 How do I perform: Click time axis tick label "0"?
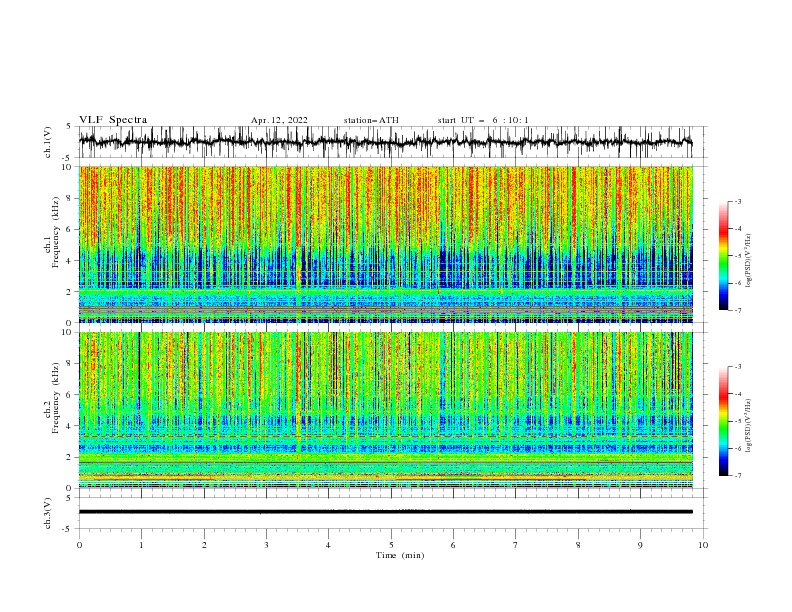coord(79,545)
